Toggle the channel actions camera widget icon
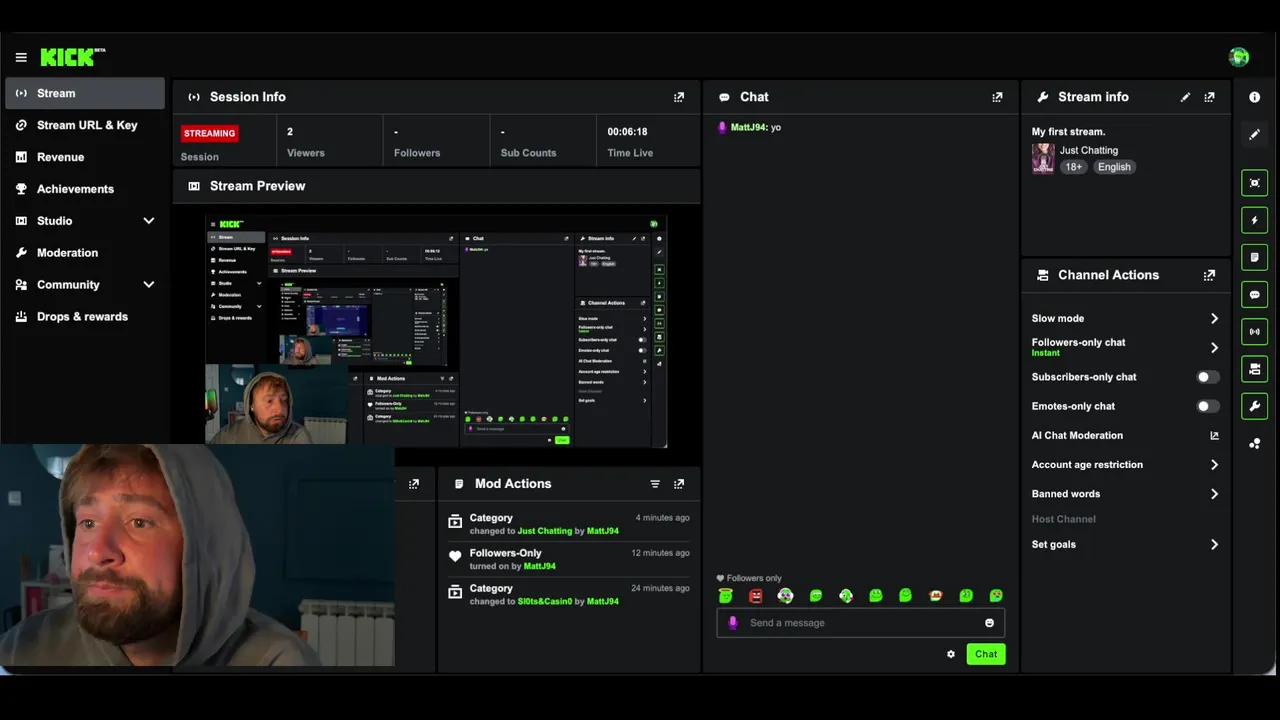The image size is (1280, 720). click(1255, 369)
